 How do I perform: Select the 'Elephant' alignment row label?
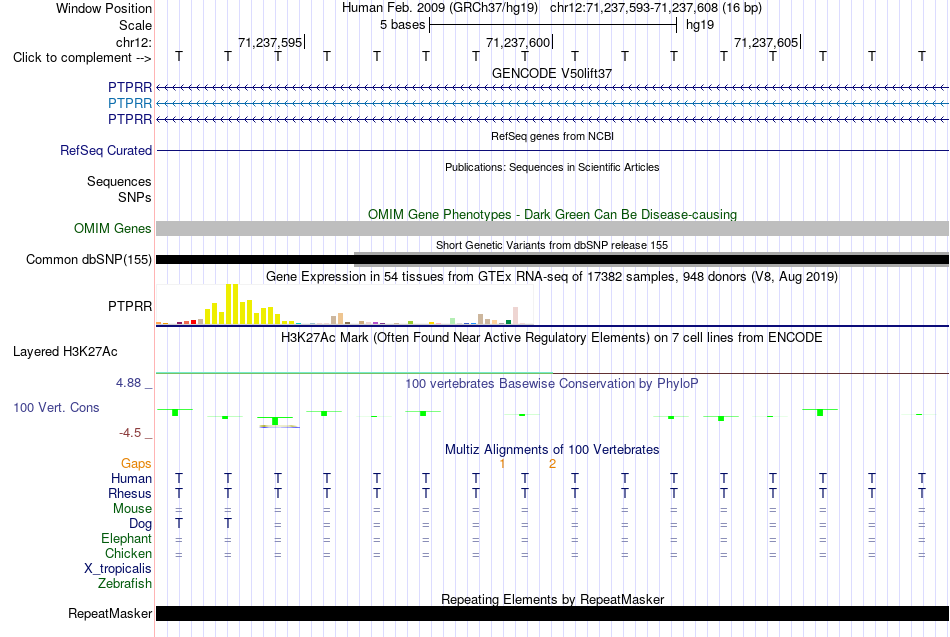(x=126, y=539)
